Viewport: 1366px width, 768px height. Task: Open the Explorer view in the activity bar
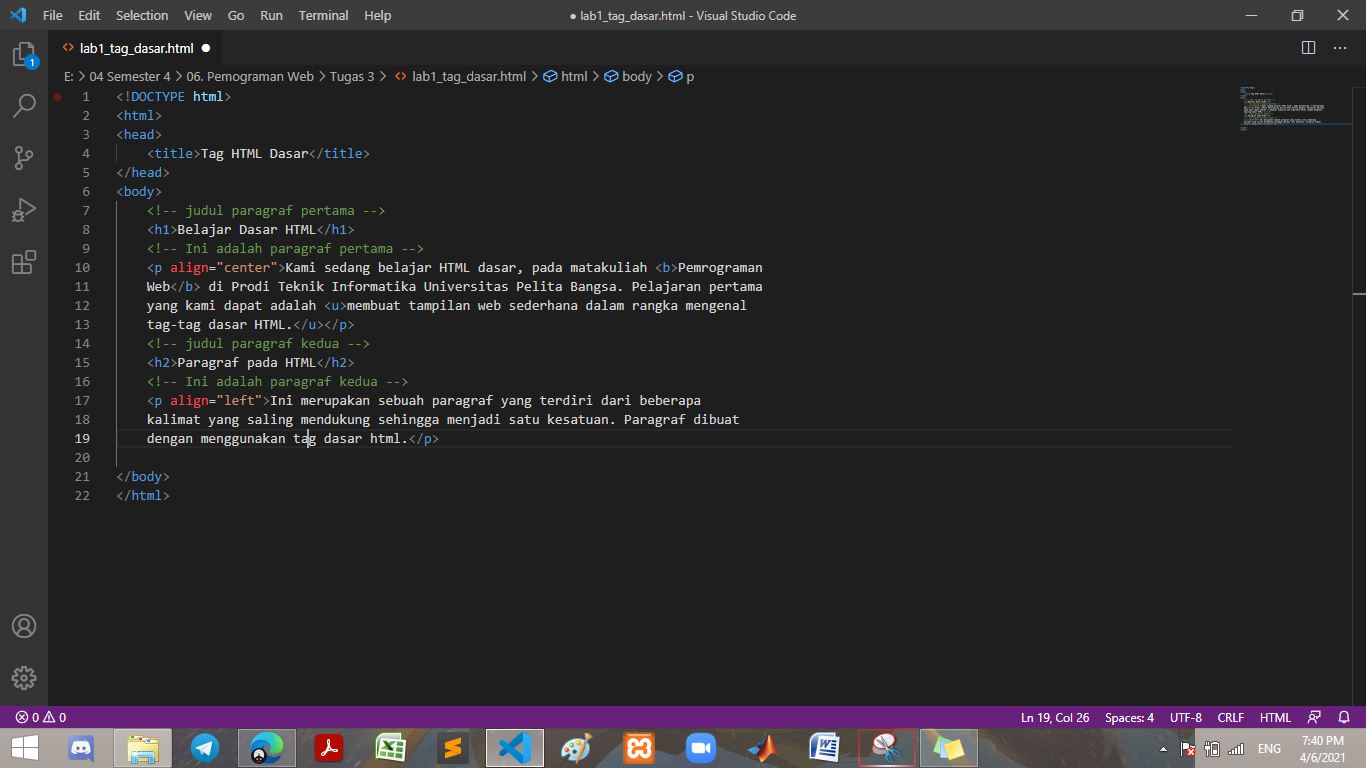[x=24, y=57]
